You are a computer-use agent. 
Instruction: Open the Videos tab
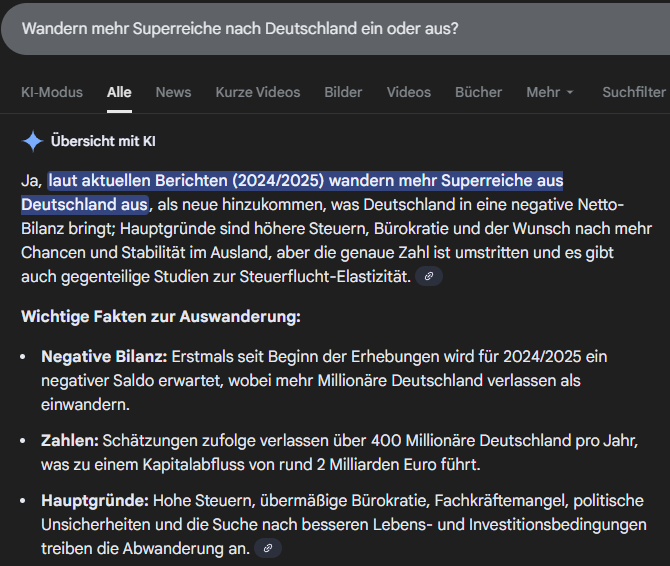pos(408,92)
